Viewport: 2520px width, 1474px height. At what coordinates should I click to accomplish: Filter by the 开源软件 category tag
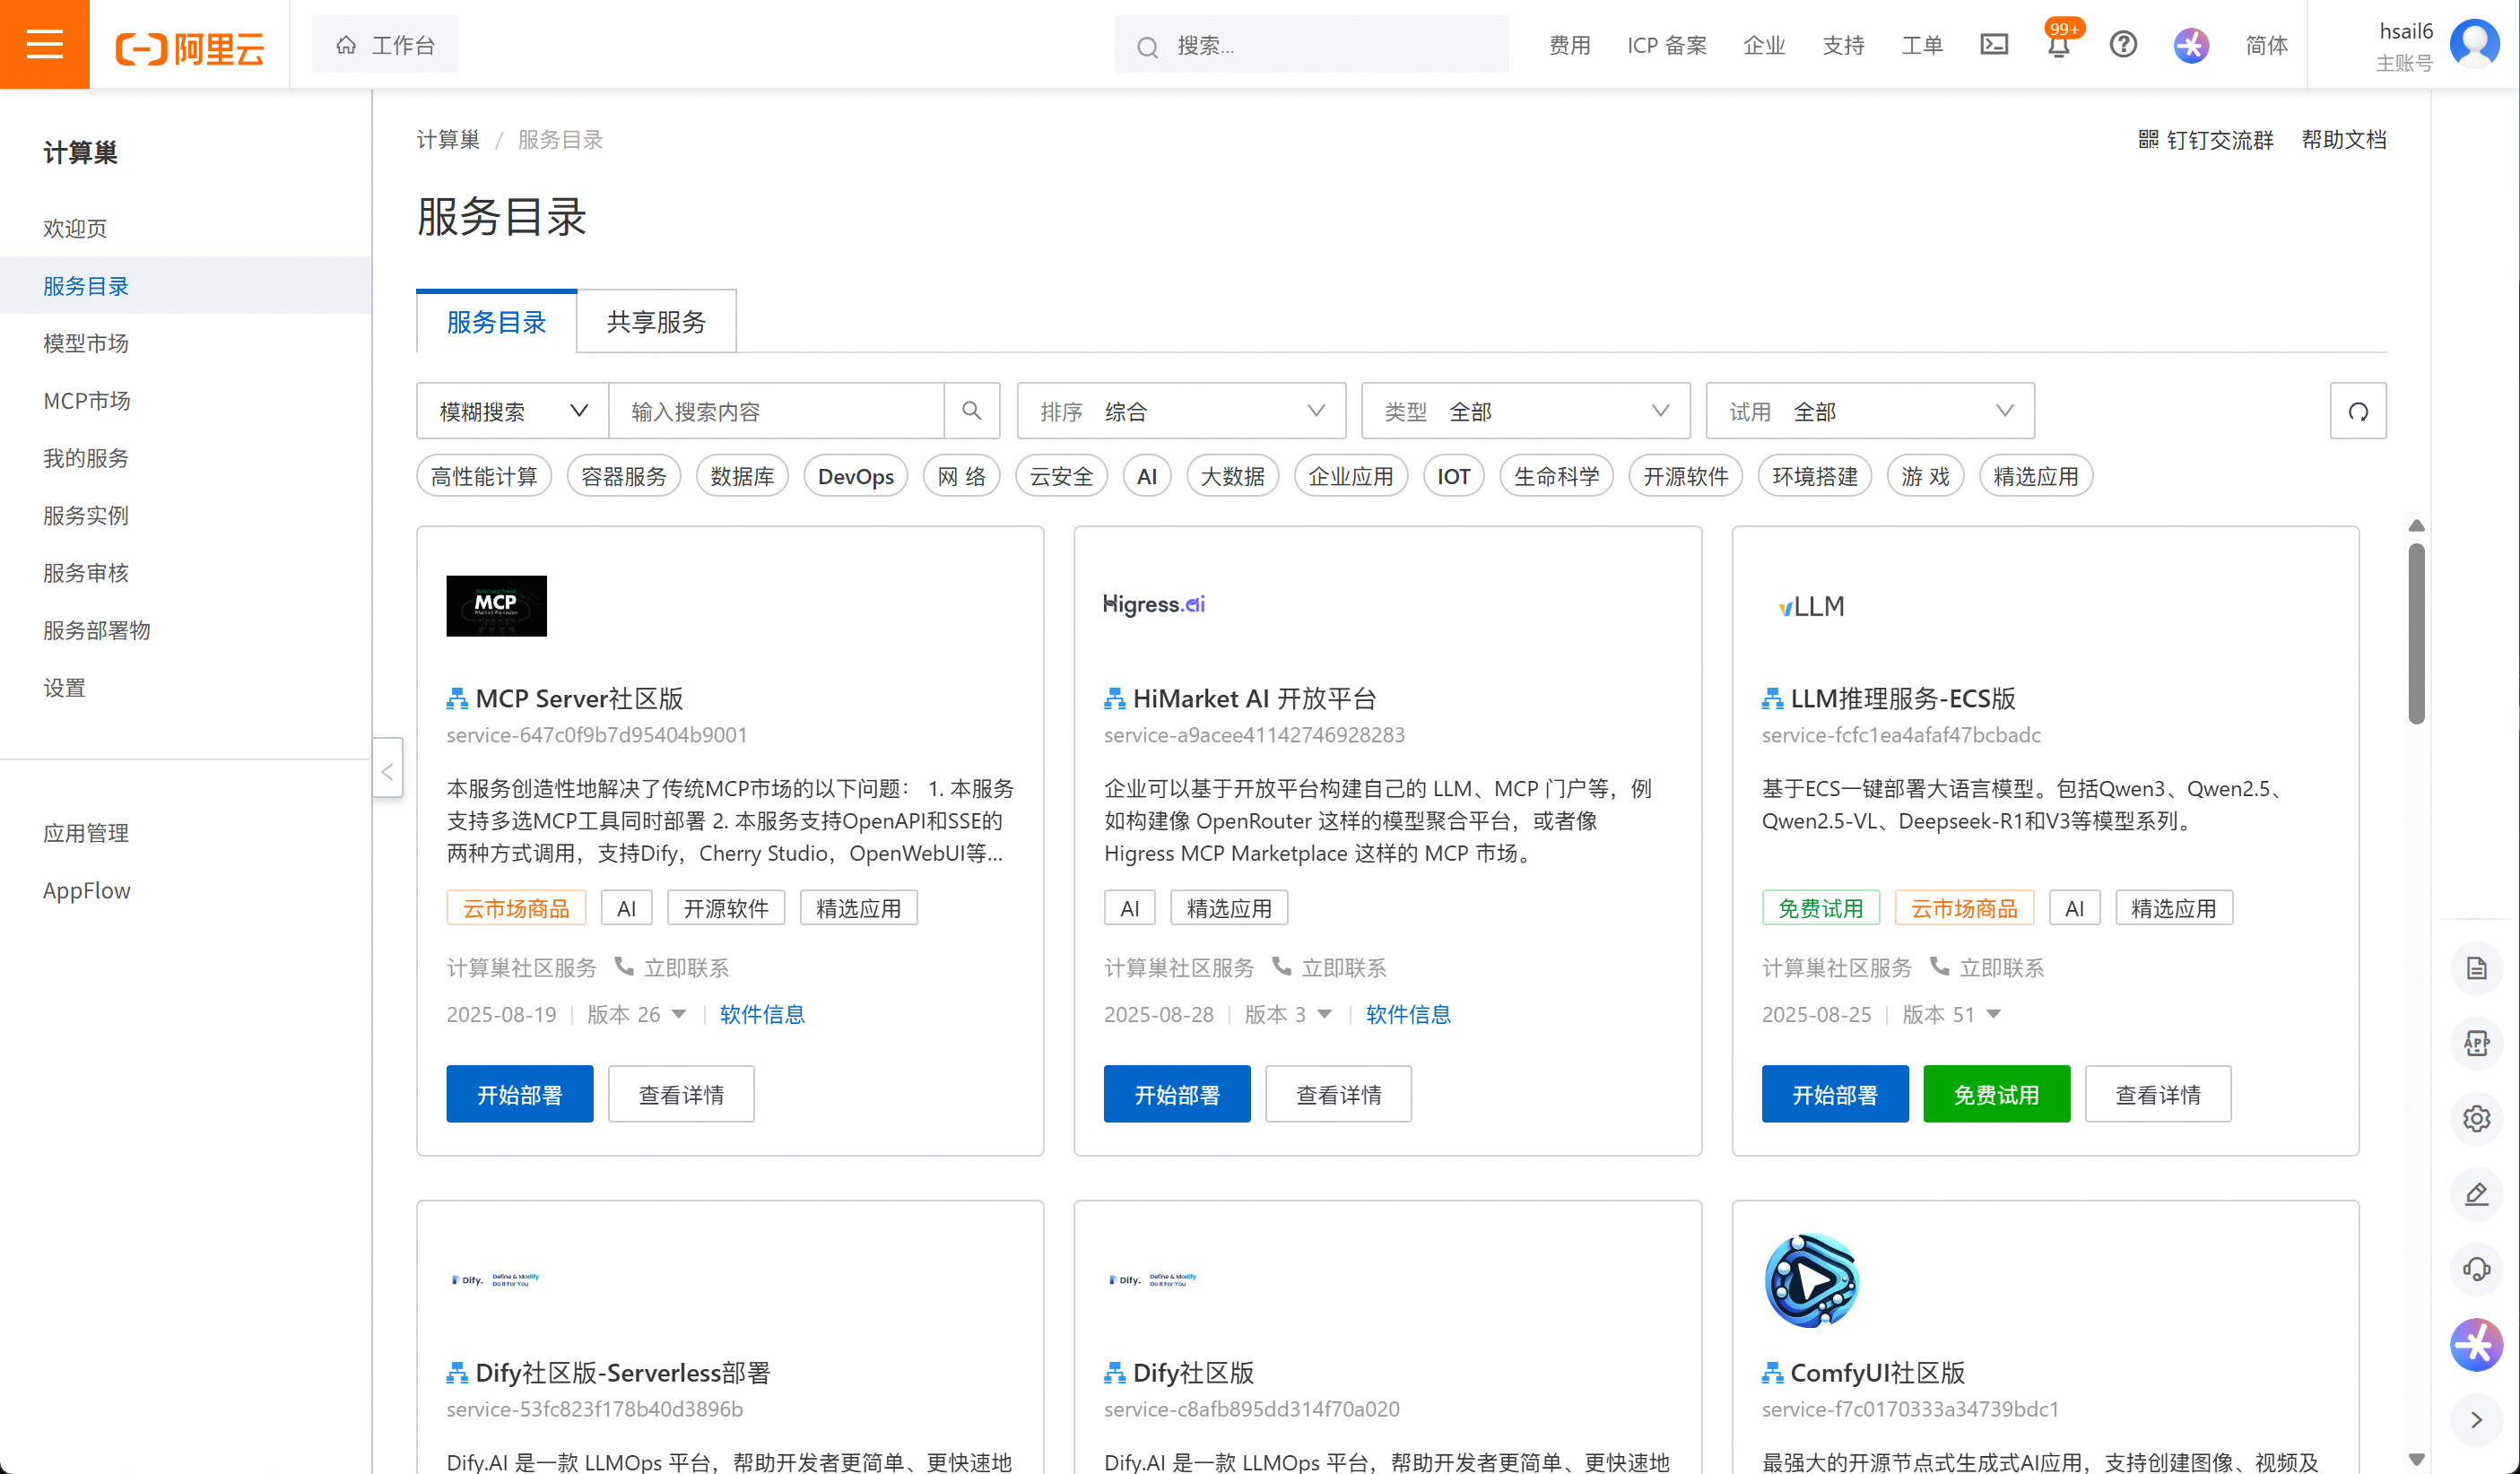(x=1685, y=476)
